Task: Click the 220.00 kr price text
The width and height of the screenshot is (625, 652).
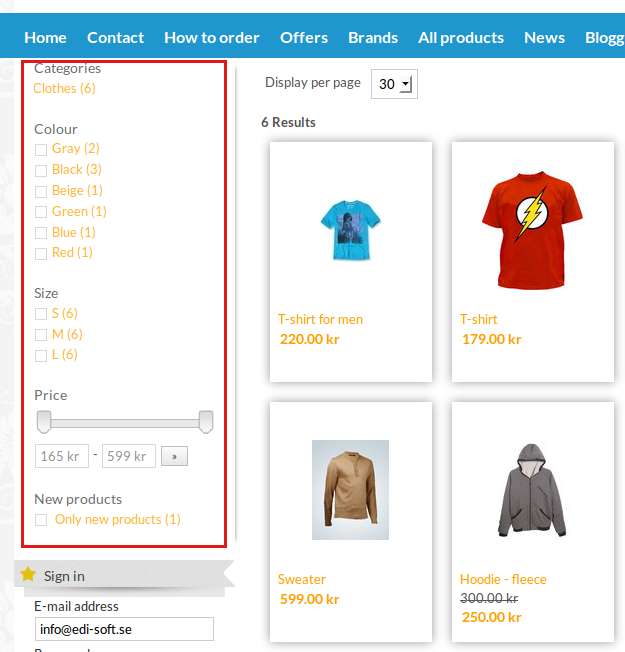Action: (x=309, y=339)
